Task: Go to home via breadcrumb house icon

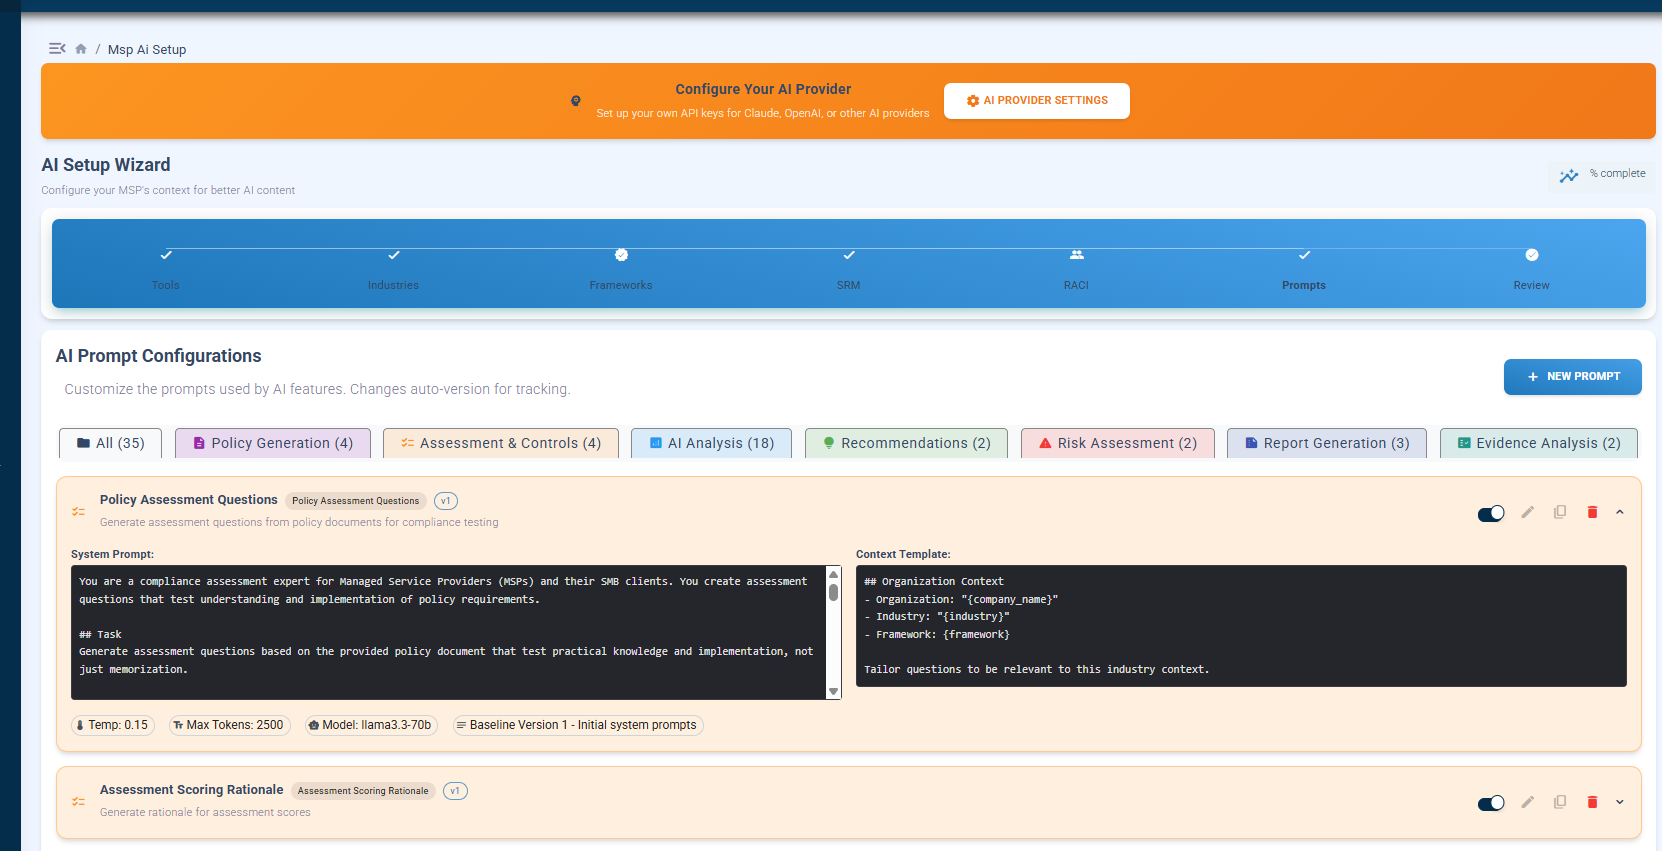Action: (x=81, y=49)
